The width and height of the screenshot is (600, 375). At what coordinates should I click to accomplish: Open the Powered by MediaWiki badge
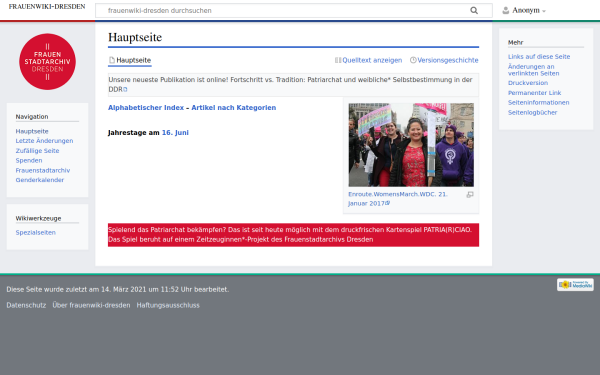(575, 285)
